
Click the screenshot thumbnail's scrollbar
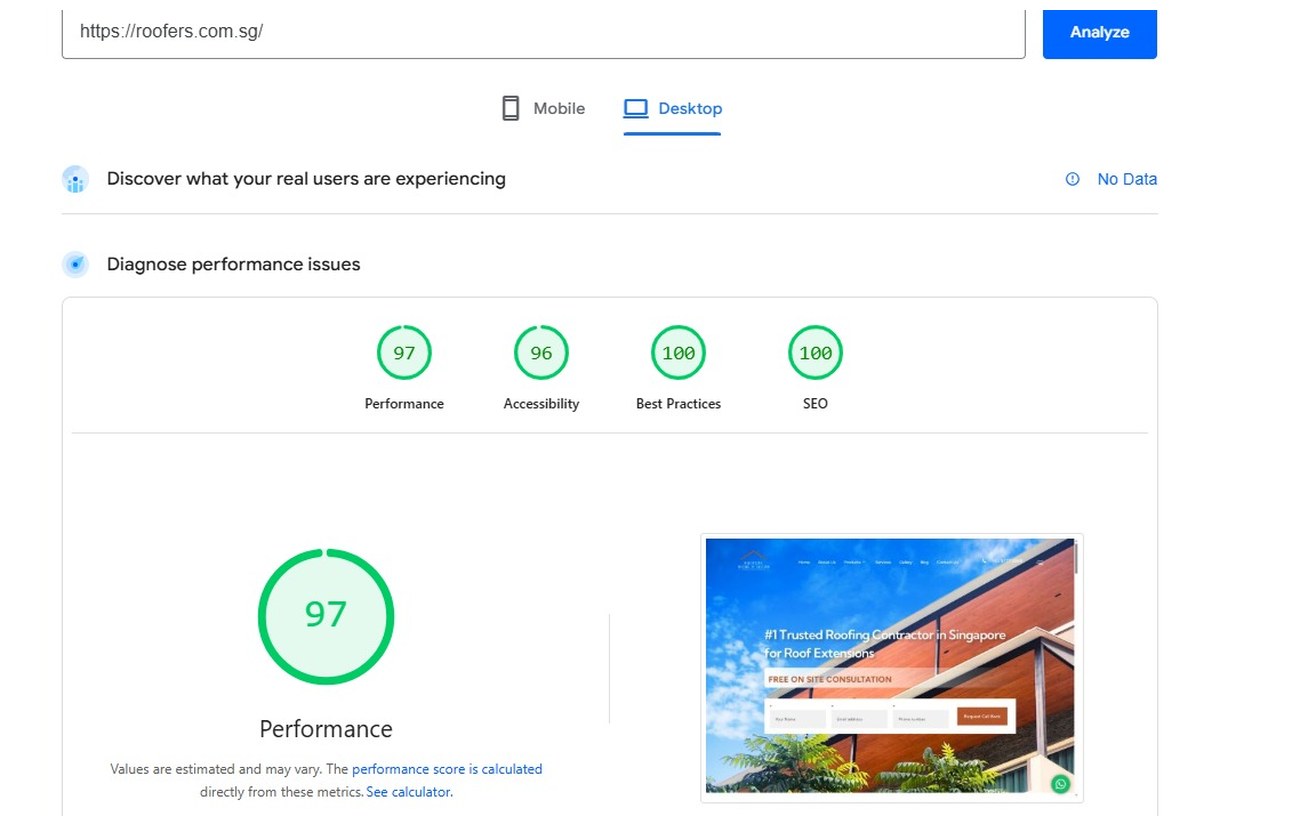1076,558
